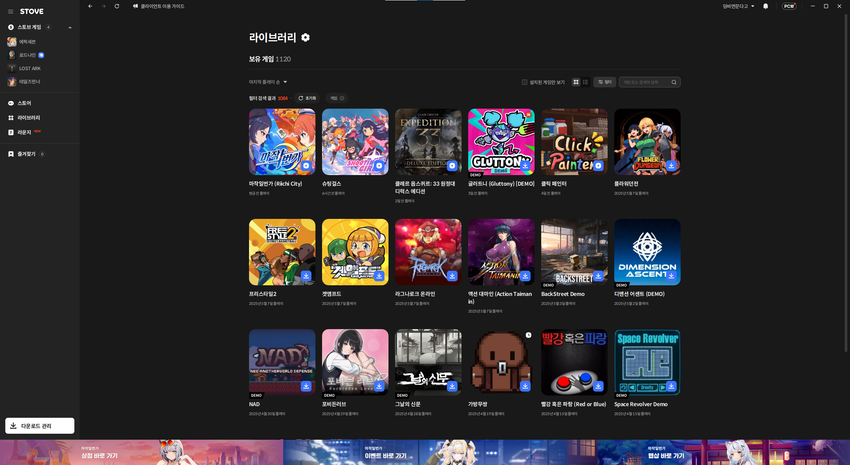The image size is (850, 465).
Task: Switch to grid view
Action: 576,82
